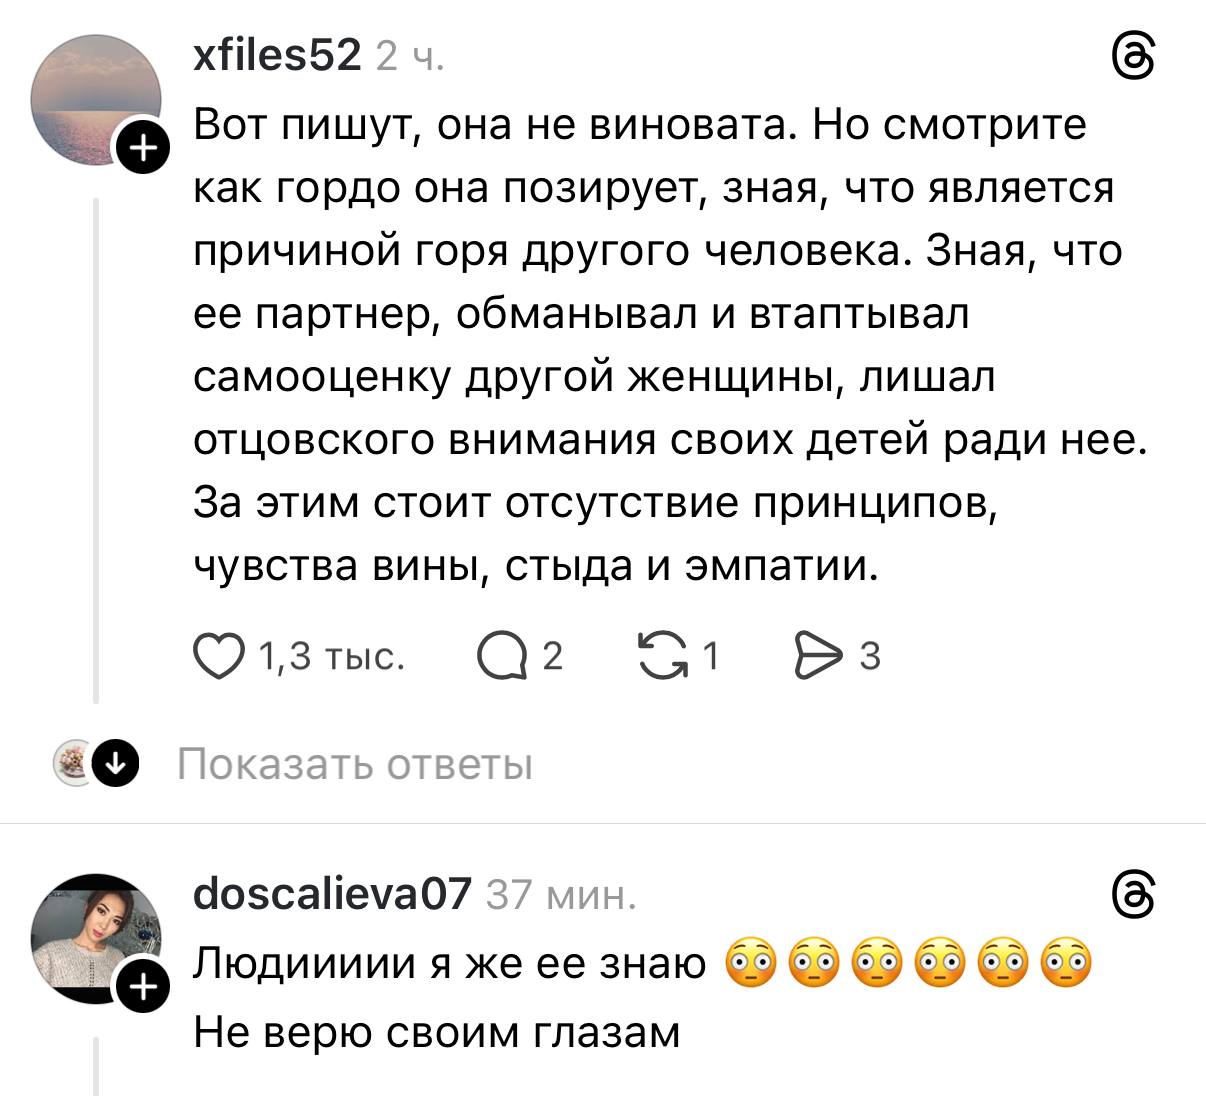
Task: Open the Threads logo beside xfiles52's comment
Action: pyautogui.click(x=1134, y=56)
